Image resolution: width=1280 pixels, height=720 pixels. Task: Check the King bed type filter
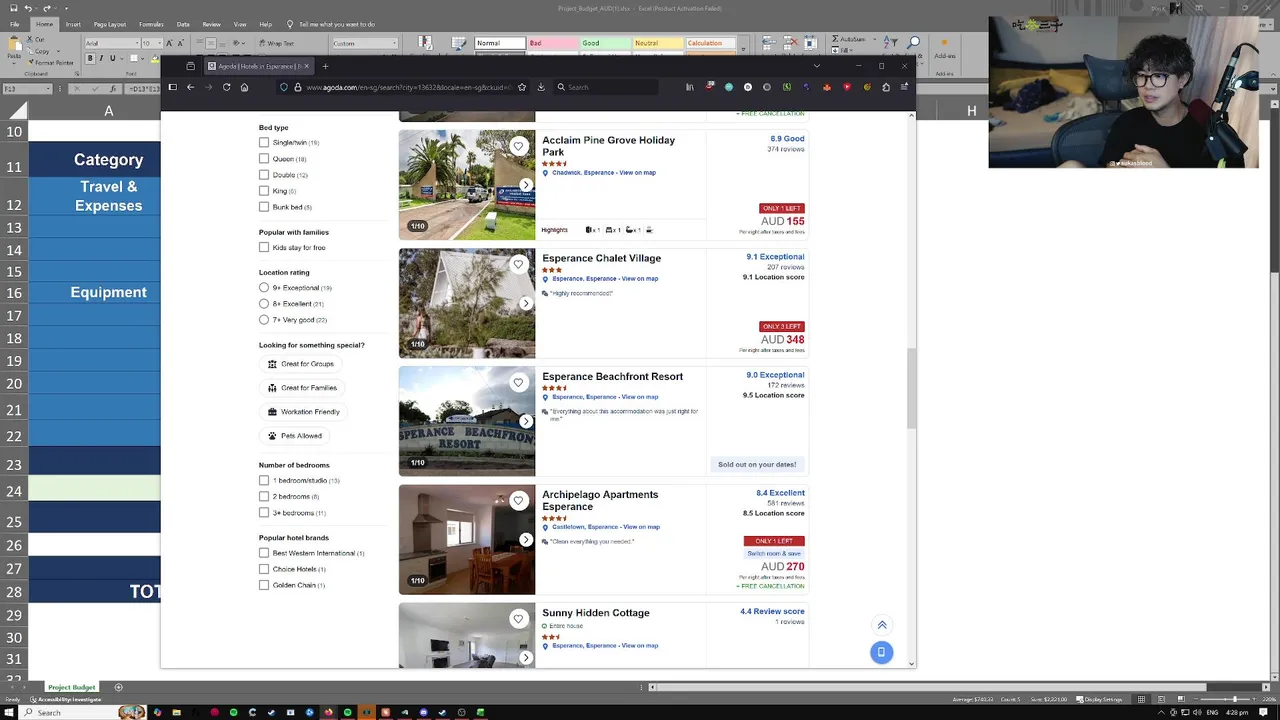coord(264,191)
